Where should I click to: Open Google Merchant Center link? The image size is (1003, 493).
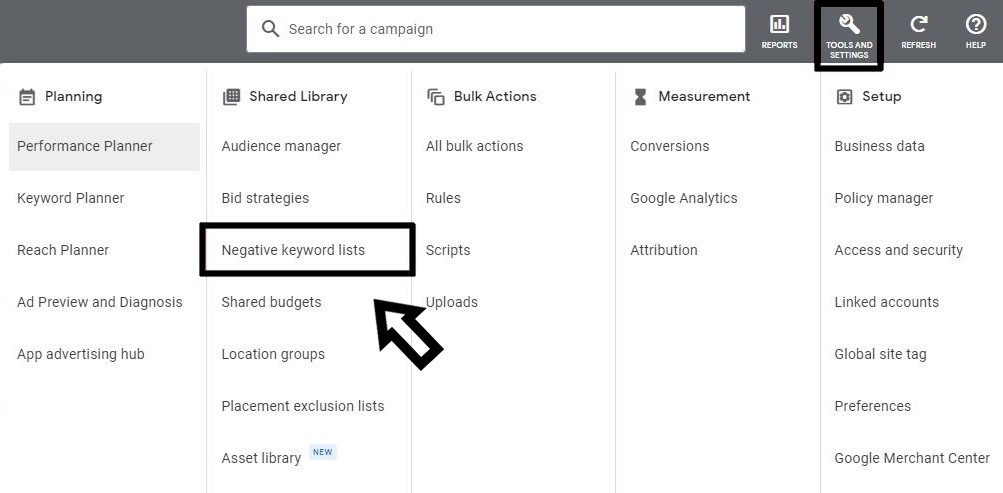point(912,458)
